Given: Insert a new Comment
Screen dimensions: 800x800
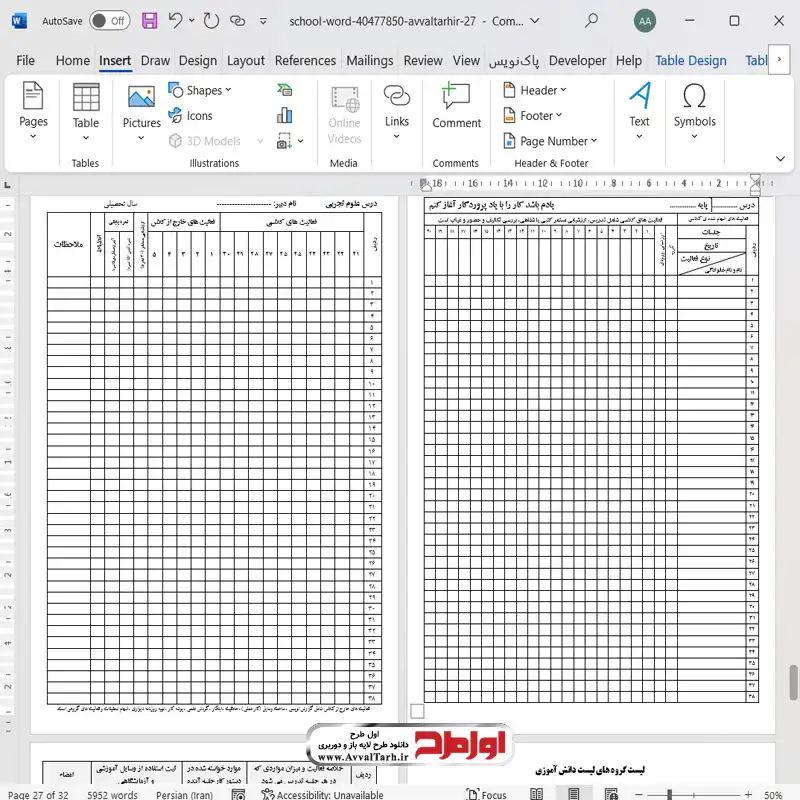Looking at the screenshot, I should click(456, 106).
